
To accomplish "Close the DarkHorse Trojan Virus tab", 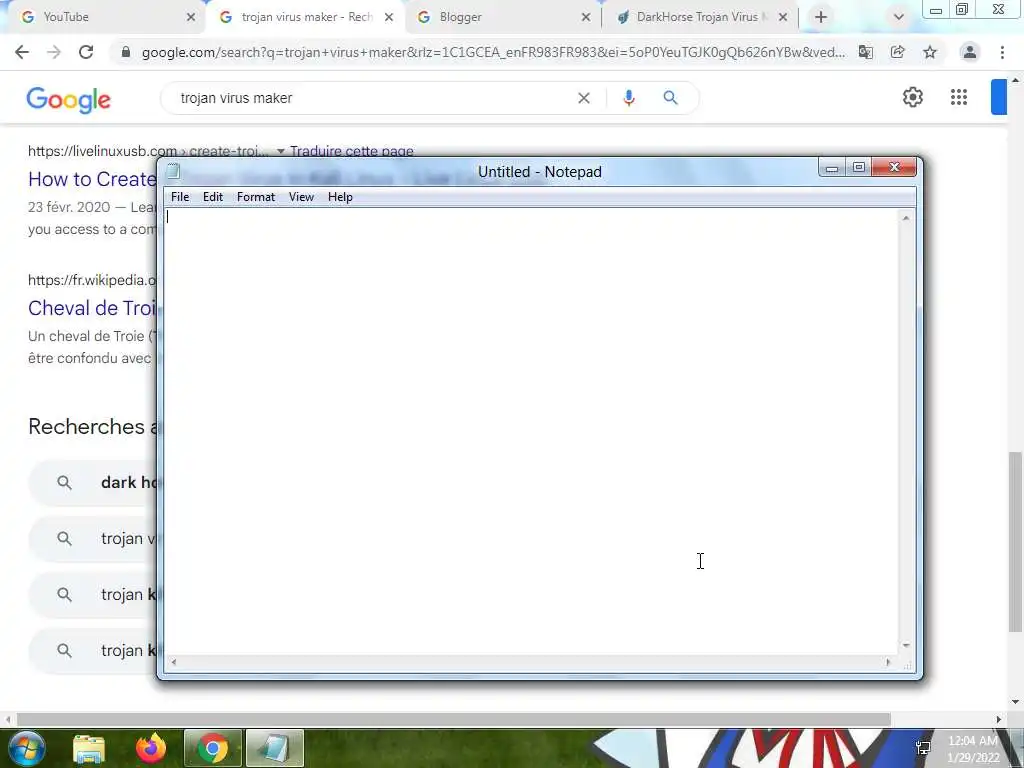I will [783, 18].
